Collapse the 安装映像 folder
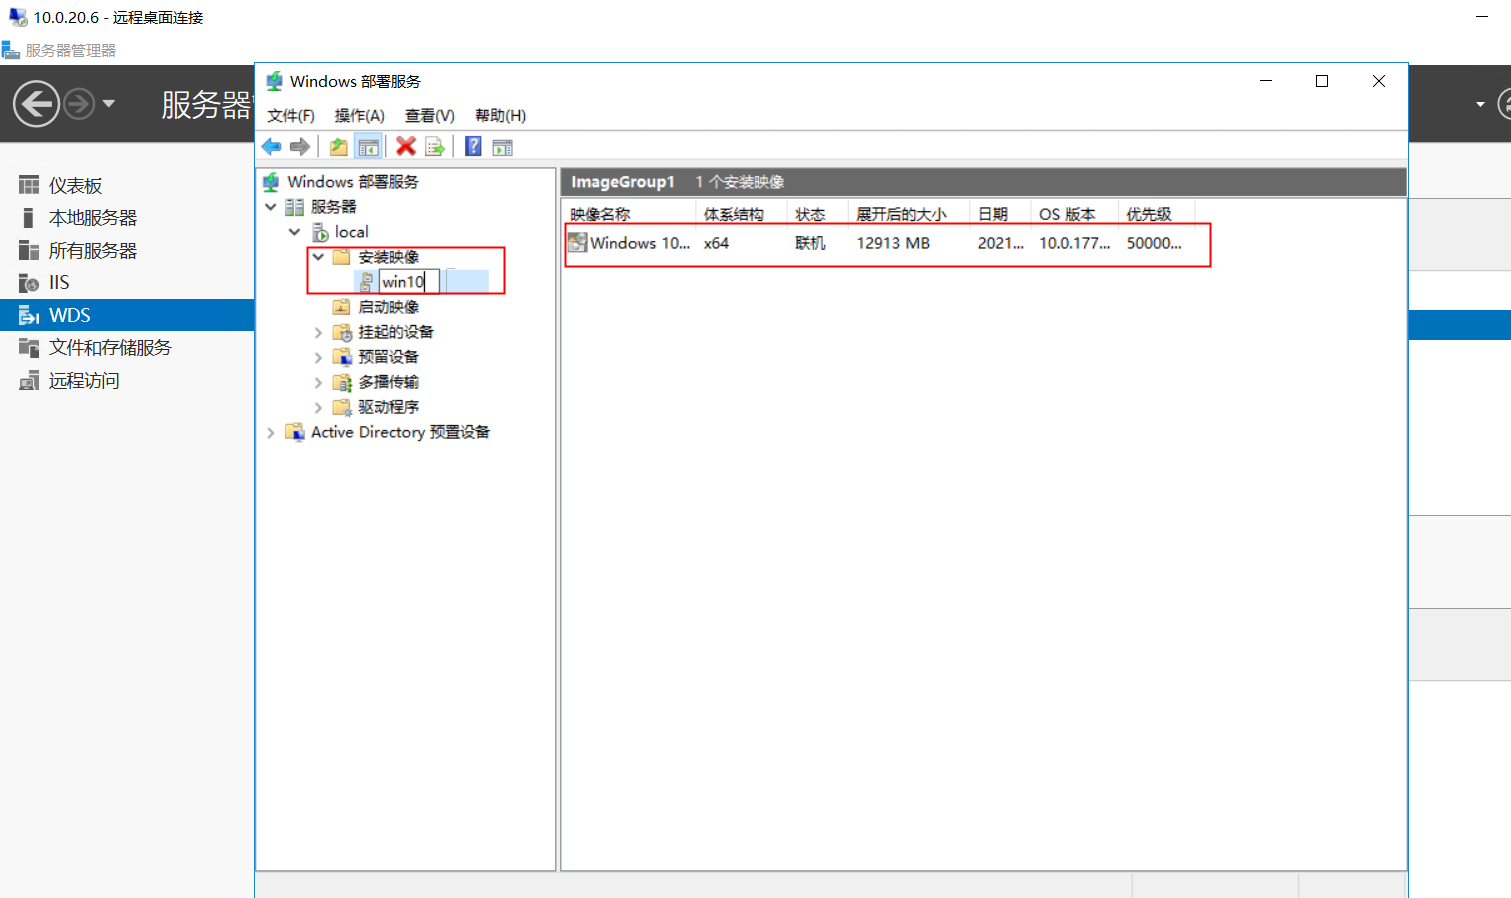The image size is (1511, 898). (319, 257)
